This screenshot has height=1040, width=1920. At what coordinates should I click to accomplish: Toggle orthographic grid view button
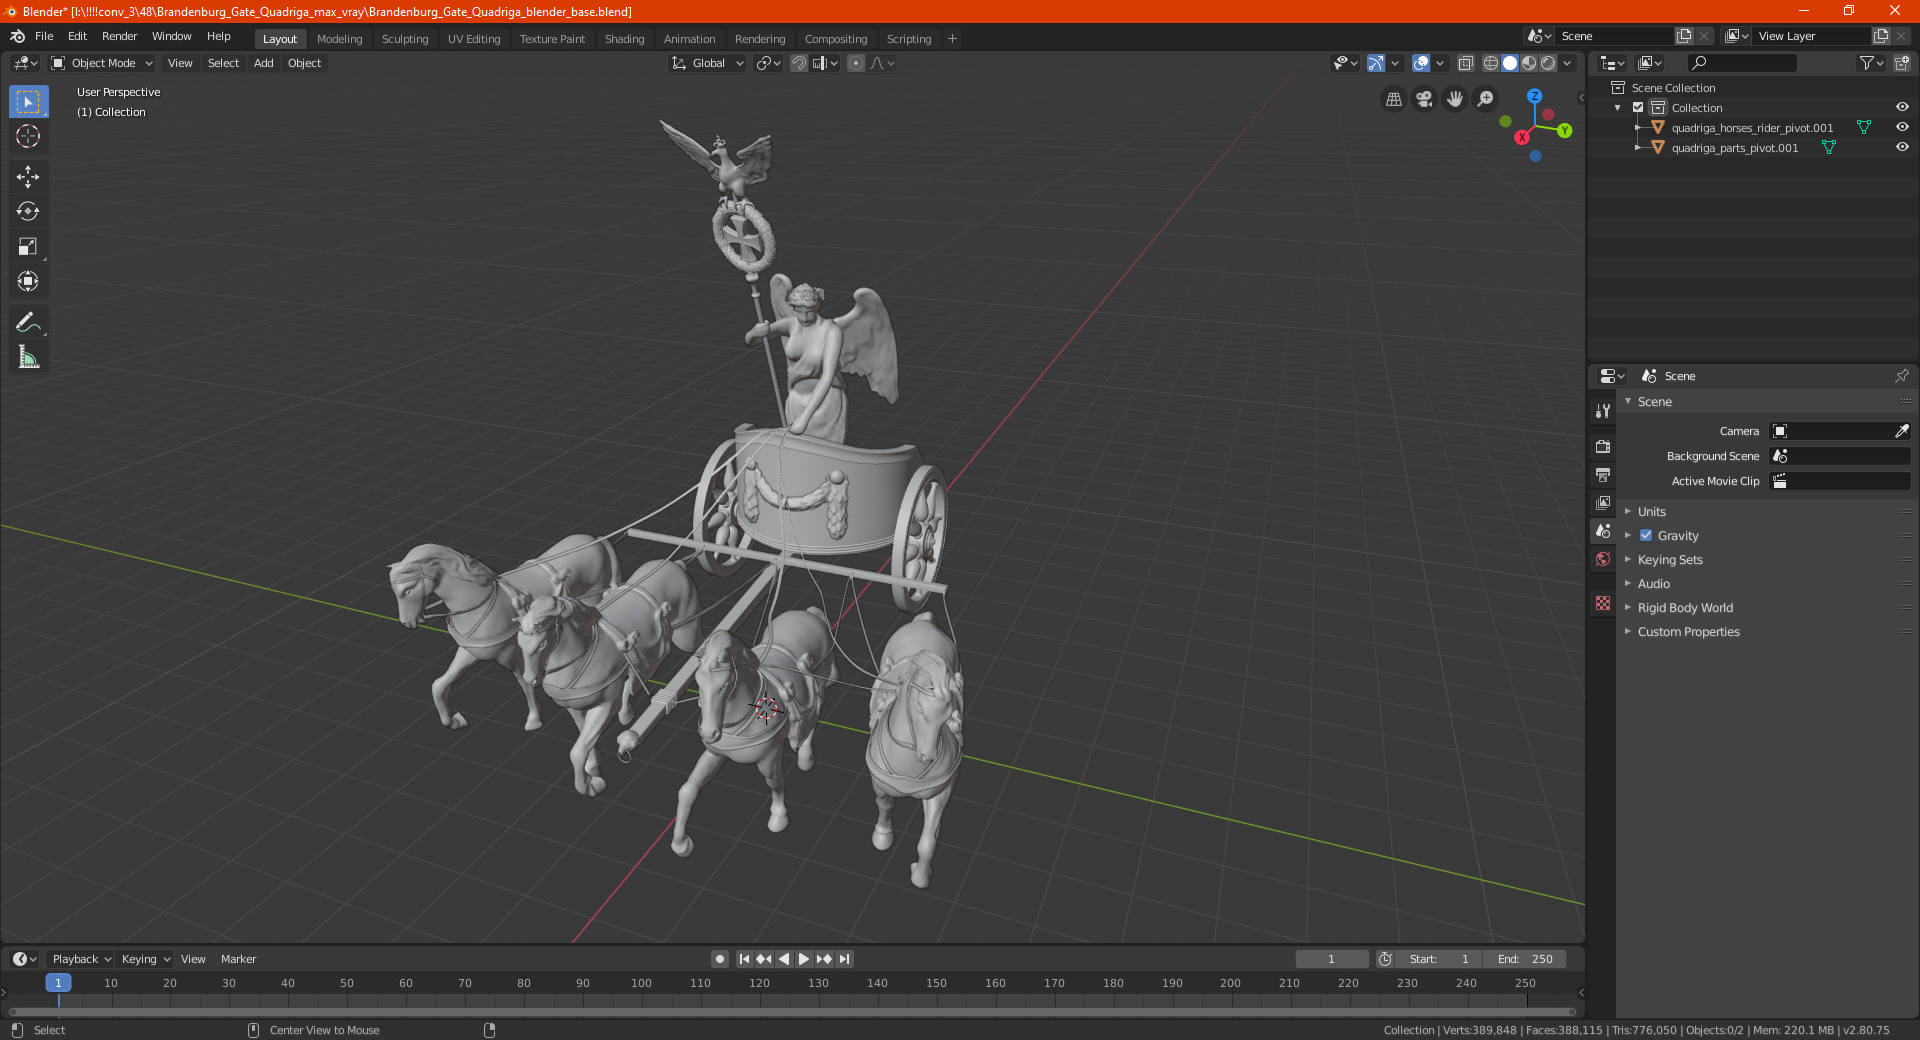1394,99
